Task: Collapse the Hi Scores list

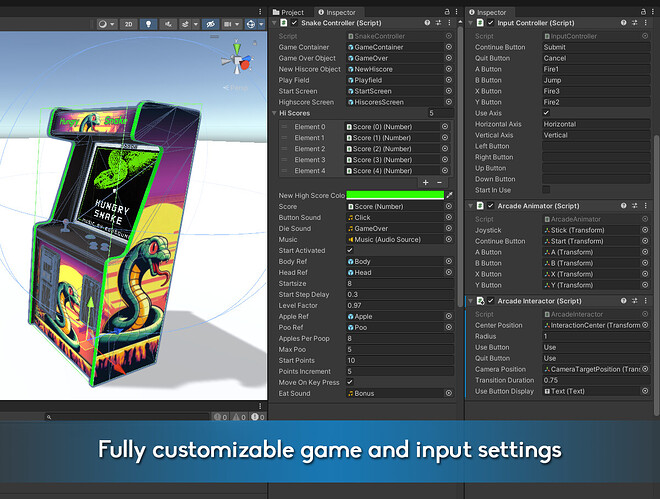Action: pos(274,113)
